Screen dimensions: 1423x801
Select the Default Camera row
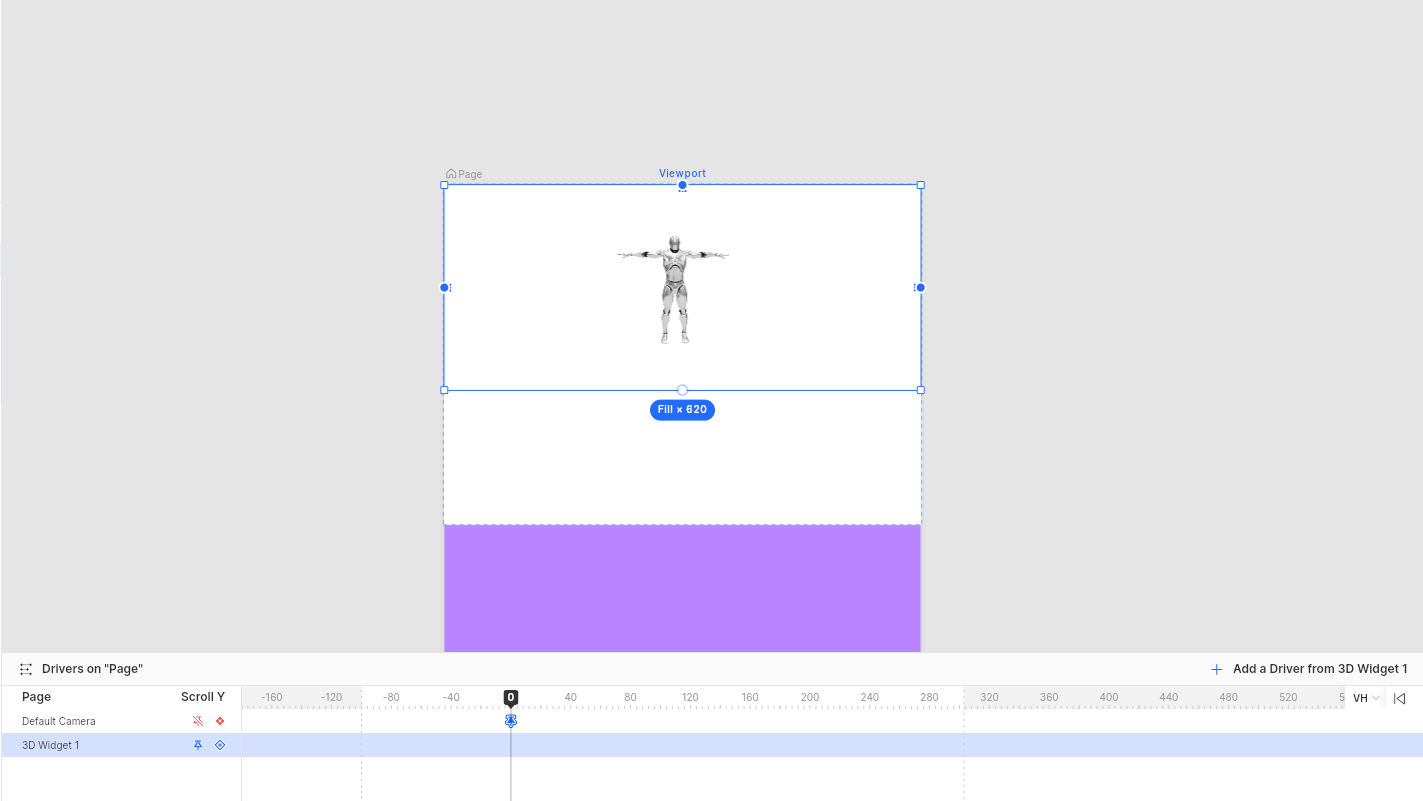pos(59,721)
